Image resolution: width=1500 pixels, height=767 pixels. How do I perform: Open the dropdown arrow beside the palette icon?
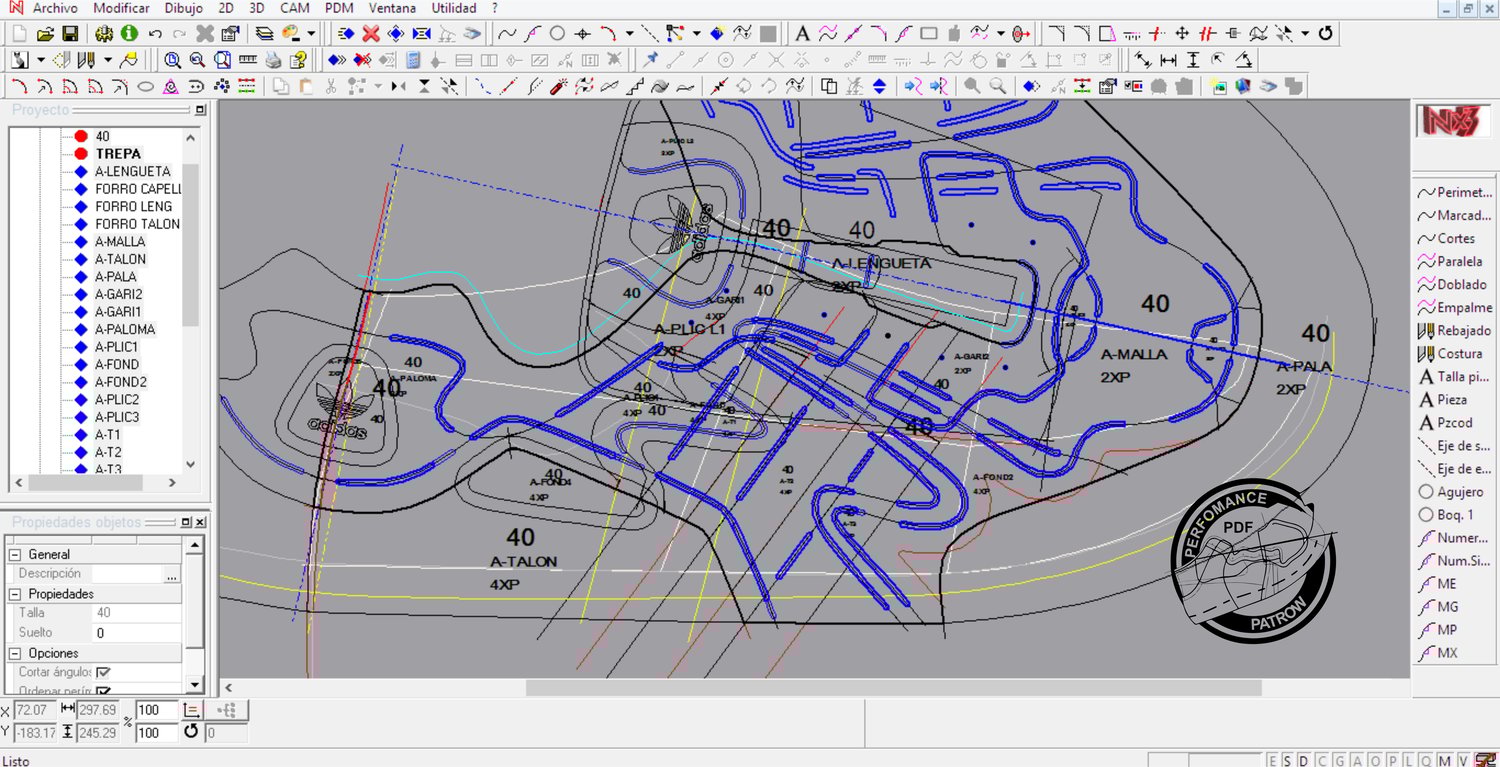(x=310, y=33)
